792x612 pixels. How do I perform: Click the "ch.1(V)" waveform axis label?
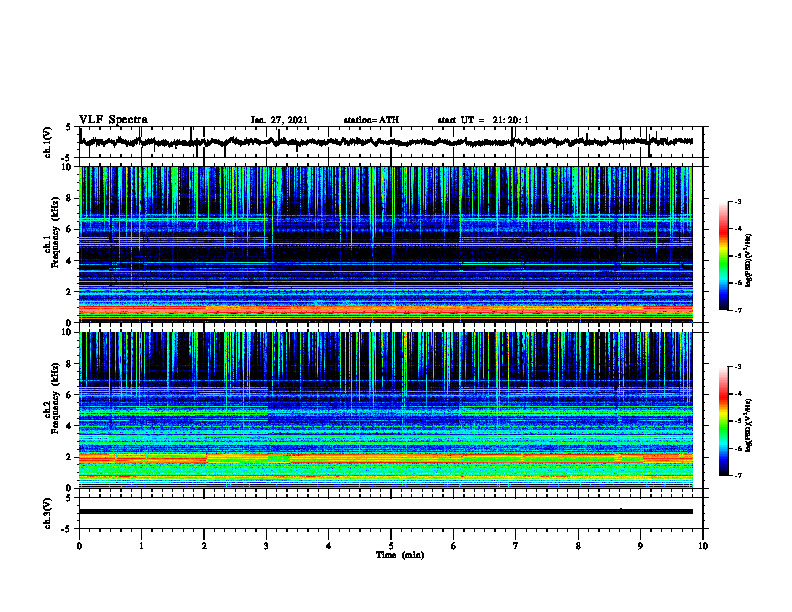47,142
